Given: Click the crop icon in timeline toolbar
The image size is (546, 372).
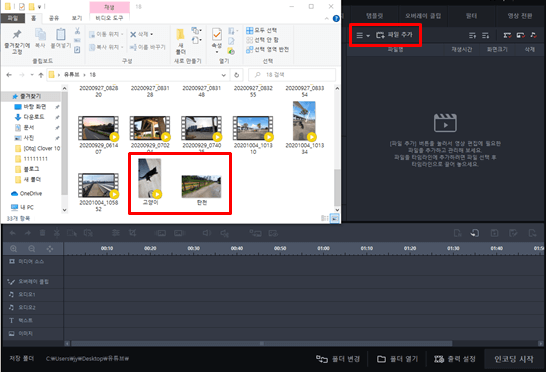Looking at the screenshot, I should 132,233.
